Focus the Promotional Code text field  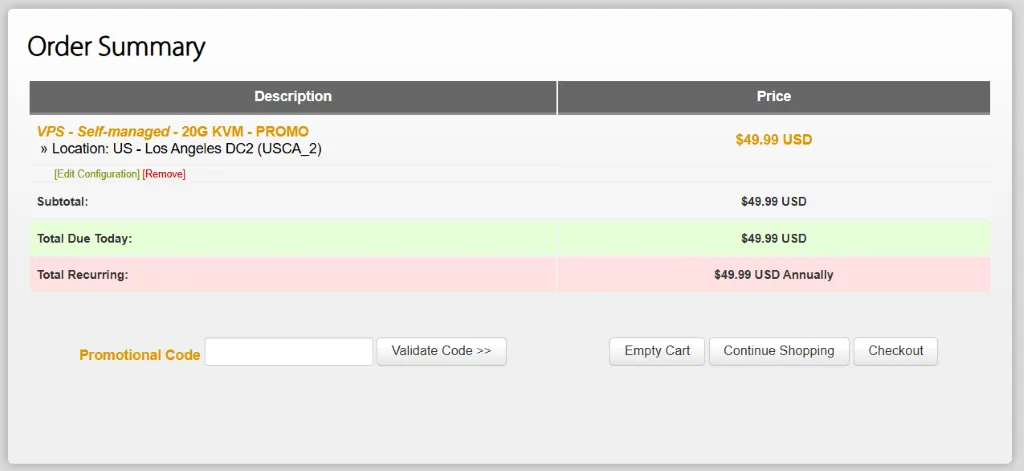point(289,352)
